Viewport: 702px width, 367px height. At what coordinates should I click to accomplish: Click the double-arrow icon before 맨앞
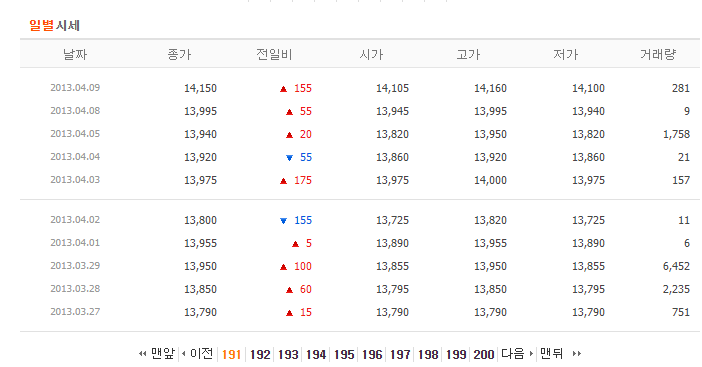[x=142, y=354]
